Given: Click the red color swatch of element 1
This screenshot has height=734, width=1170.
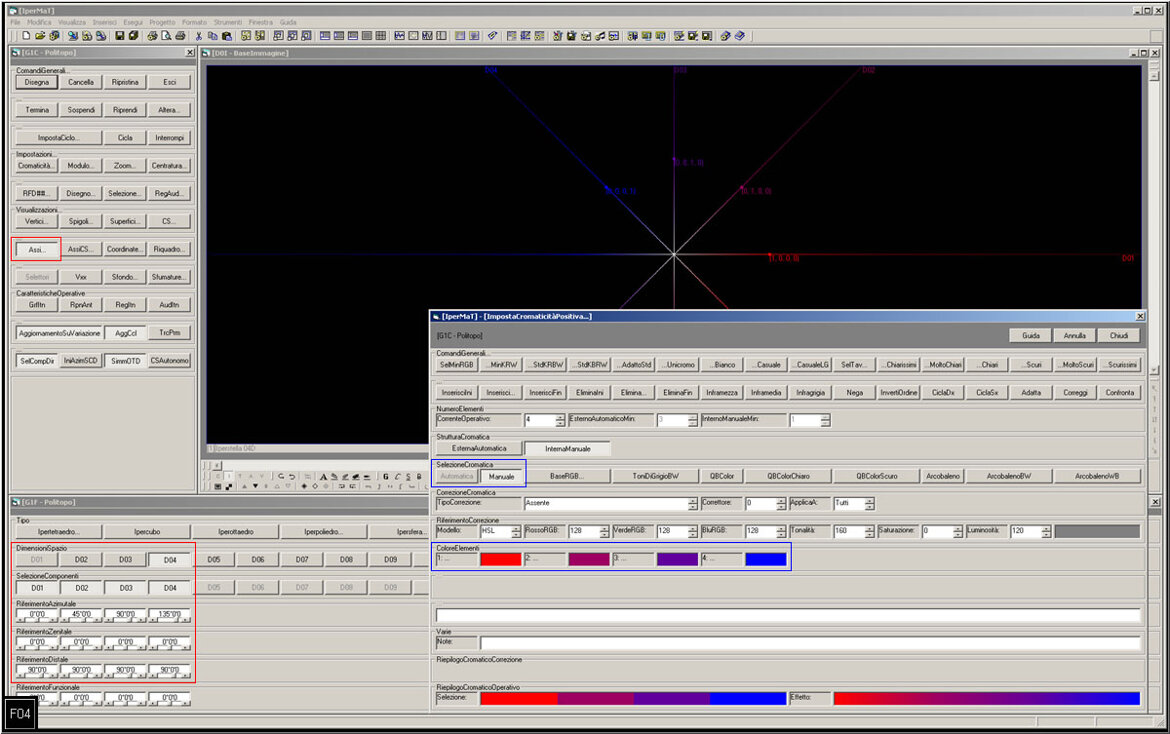Looking at the screenshot, I should [500, 559].
